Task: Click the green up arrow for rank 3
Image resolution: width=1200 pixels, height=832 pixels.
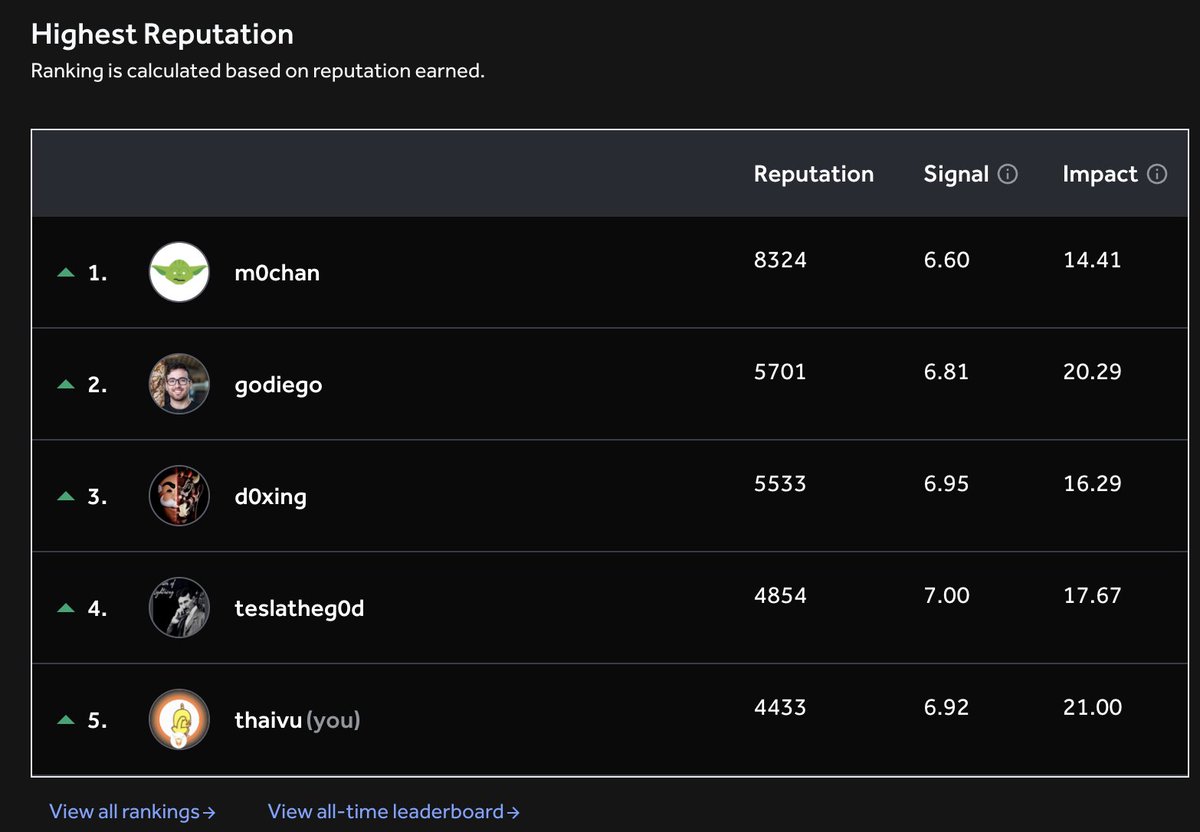Action: (x=66, y=496)
